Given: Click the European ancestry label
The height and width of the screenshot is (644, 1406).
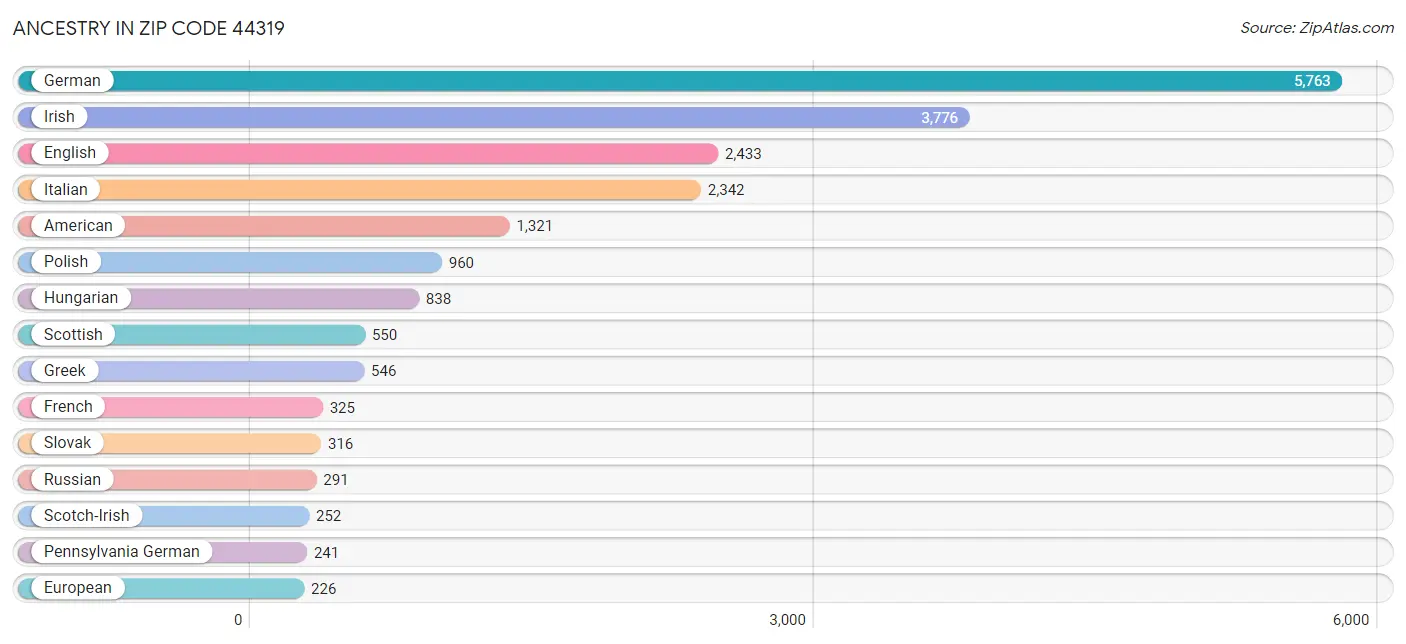Looking at the screenshot, I should 78,588.
